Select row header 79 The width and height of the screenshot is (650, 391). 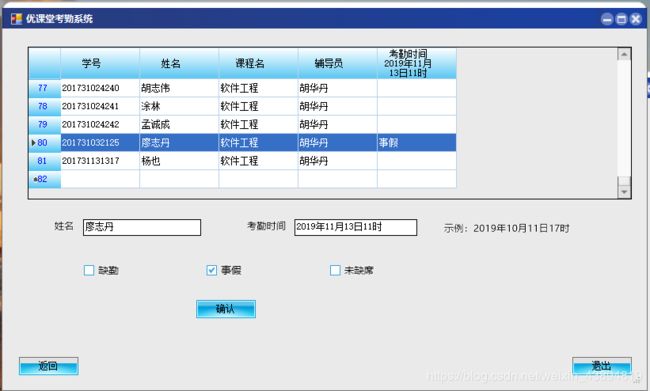click(x=45, y=124)
